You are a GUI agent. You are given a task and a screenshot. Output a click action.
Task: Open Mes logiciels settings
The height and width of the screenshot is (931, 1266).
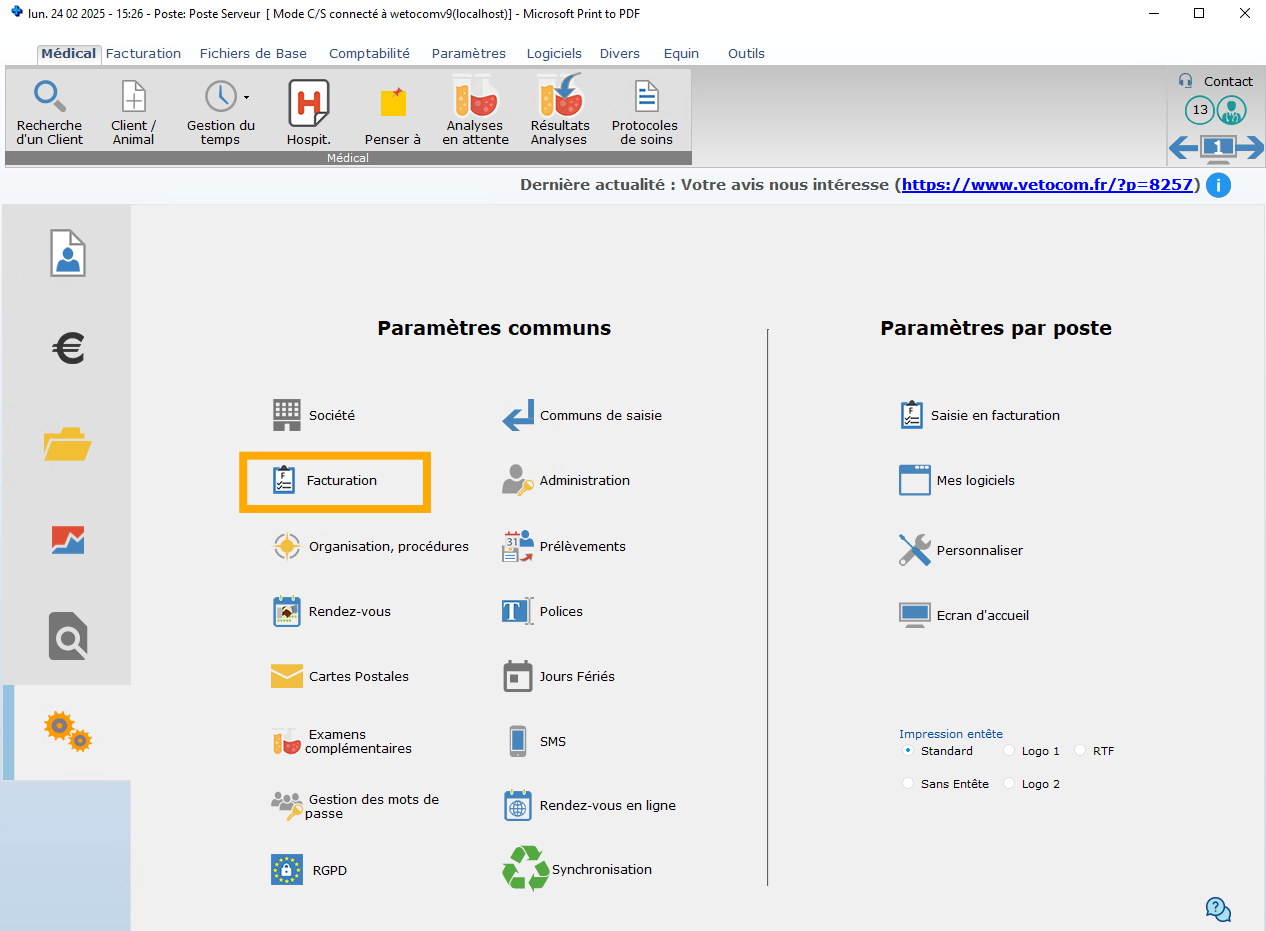pos(957,481)
